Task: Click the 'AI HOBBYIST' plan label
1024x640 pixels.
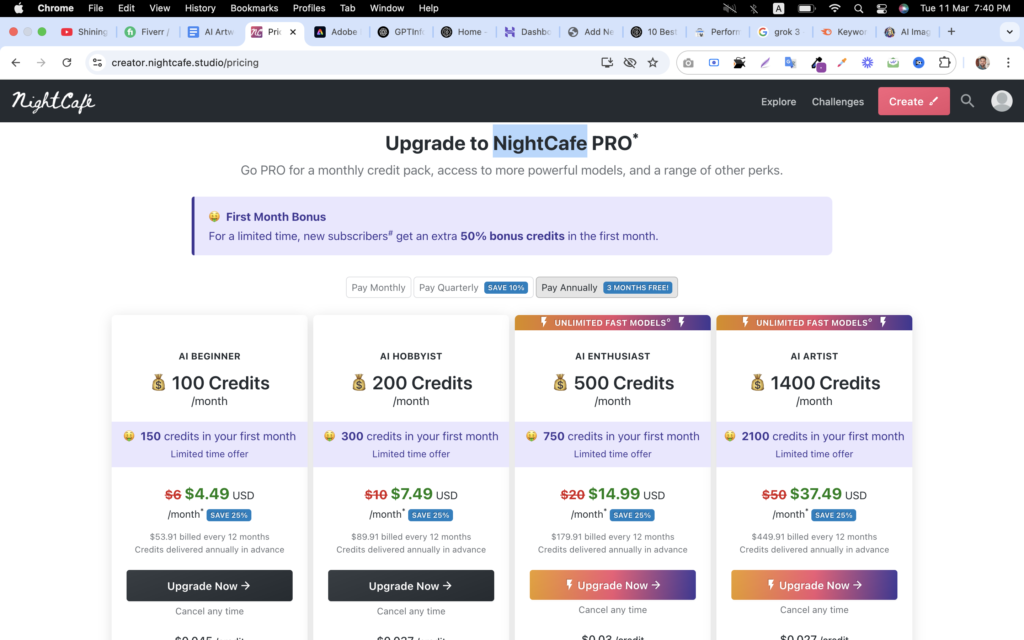Action: [x=411, y=356]
